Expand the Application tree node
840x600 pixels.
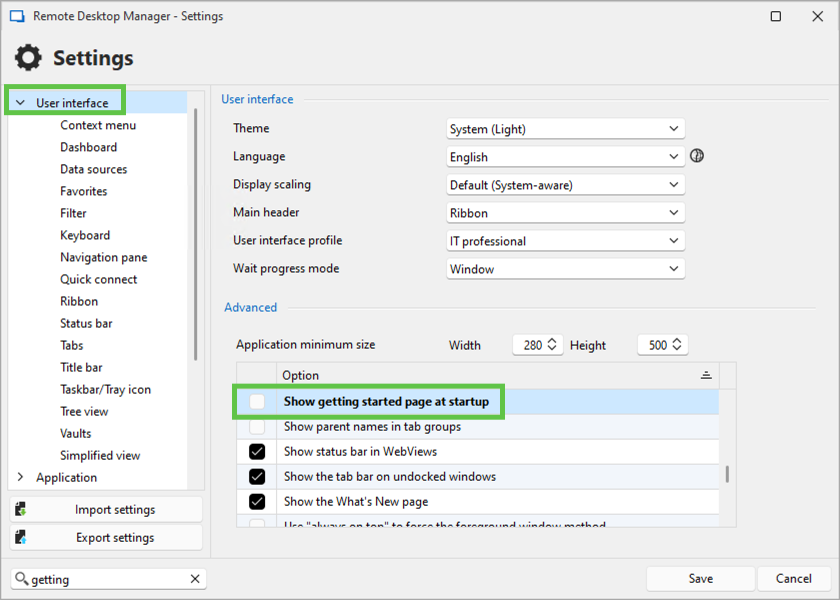coord(20,477)
